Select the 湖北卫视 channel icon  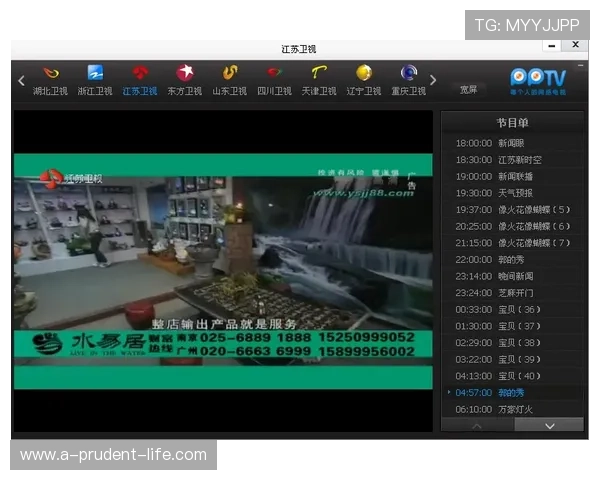pyautogui.click(x=51, y=73)
